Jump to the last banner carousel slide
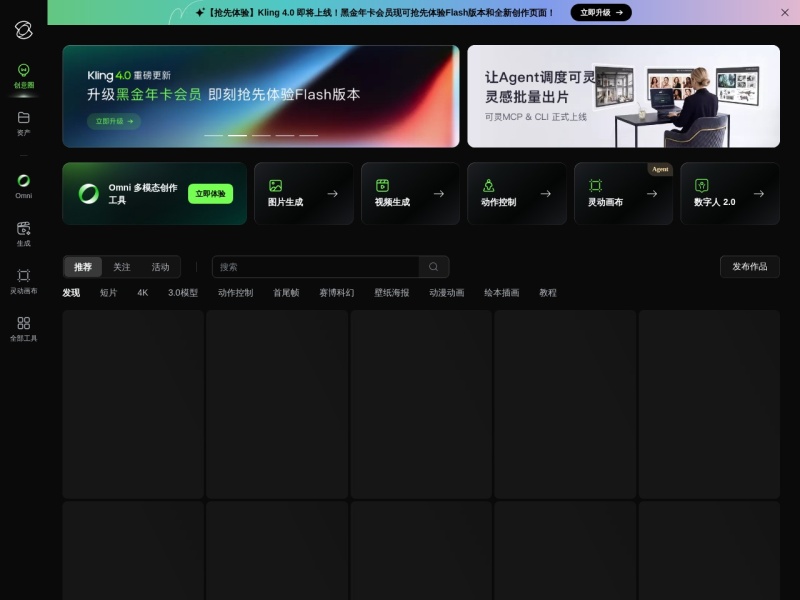The width and height of the screenshot is (800, 600). pyautogui.click(x=309, y=135)
